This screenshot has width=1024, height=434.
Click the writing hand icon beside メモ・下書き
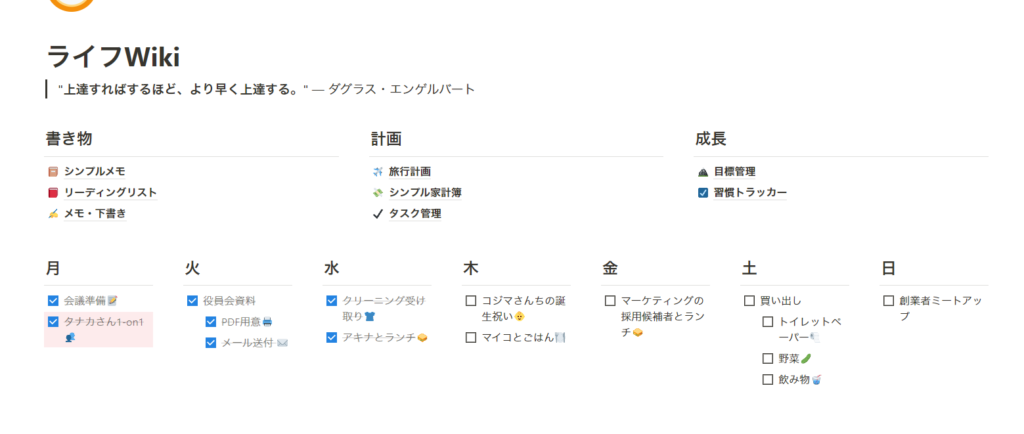53,213
